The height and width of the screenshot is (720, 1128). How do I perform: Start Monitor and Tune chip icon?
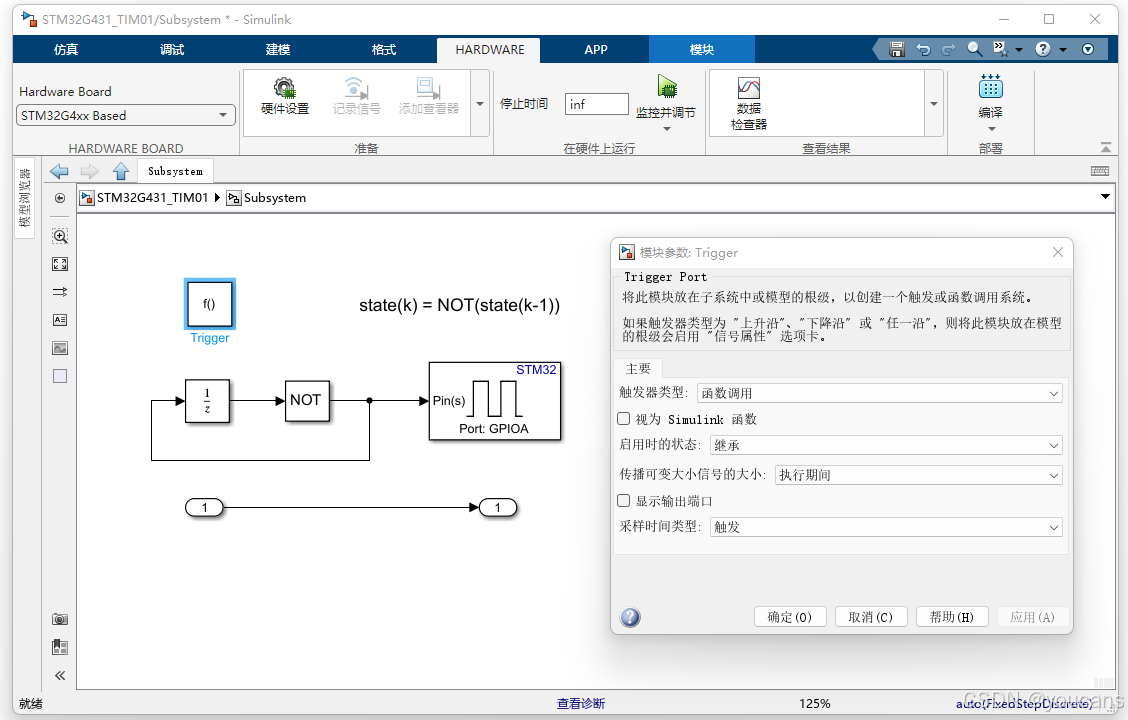667,87
